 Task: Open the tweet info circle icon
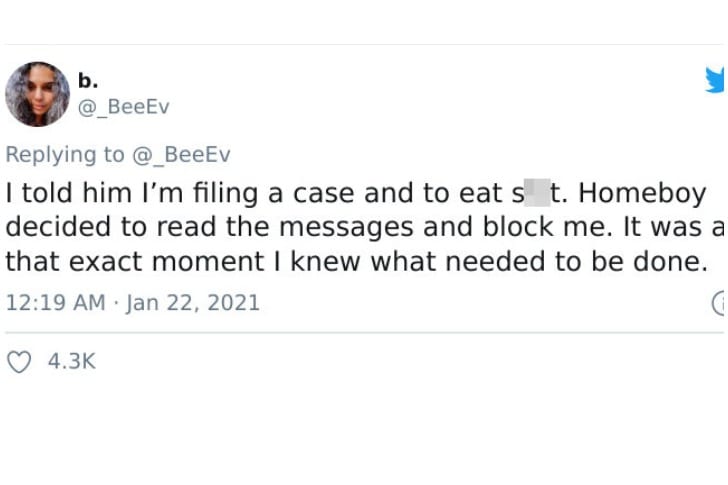[x=718, y=303]
